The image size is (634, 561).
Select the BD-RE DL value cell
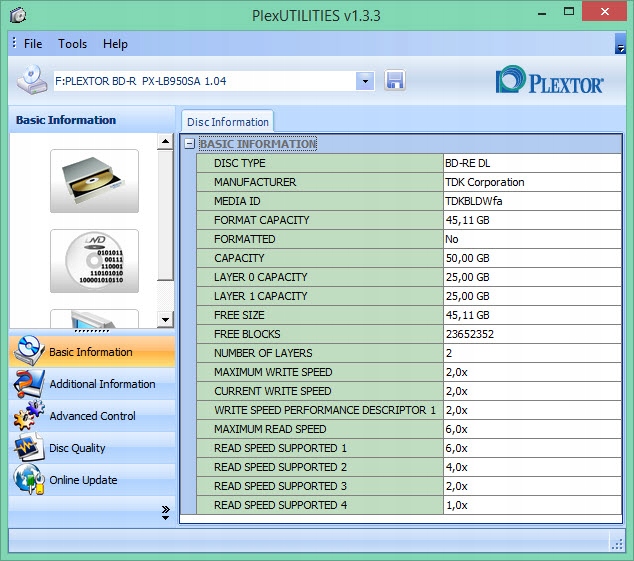click(533, 163)
